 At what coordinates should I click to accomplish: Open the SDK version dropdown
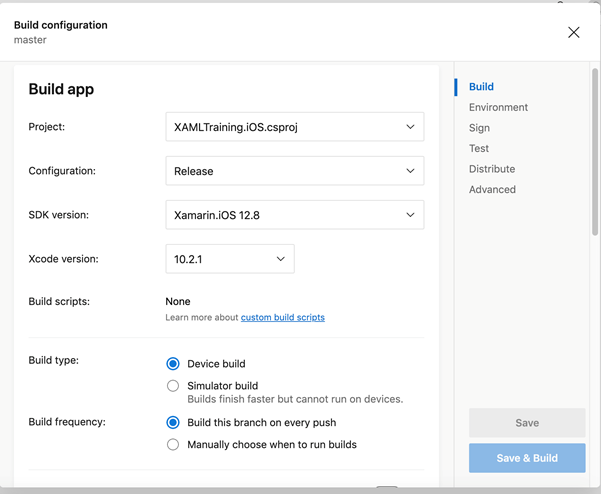(293, 215)
